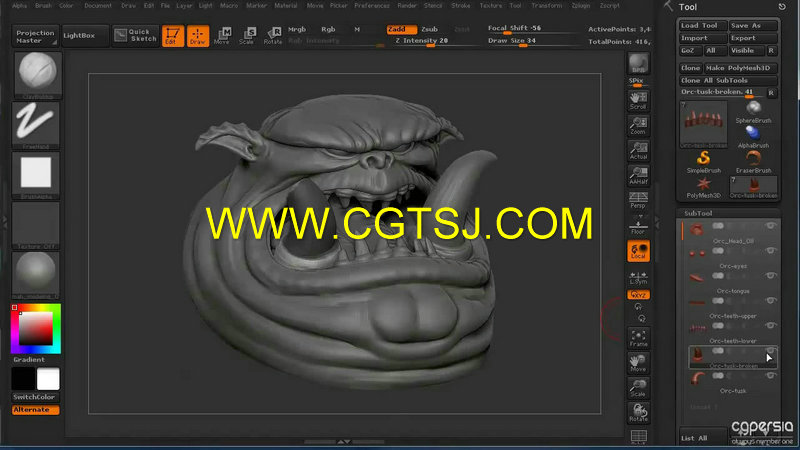Click the Alternate button

point(35,410)
